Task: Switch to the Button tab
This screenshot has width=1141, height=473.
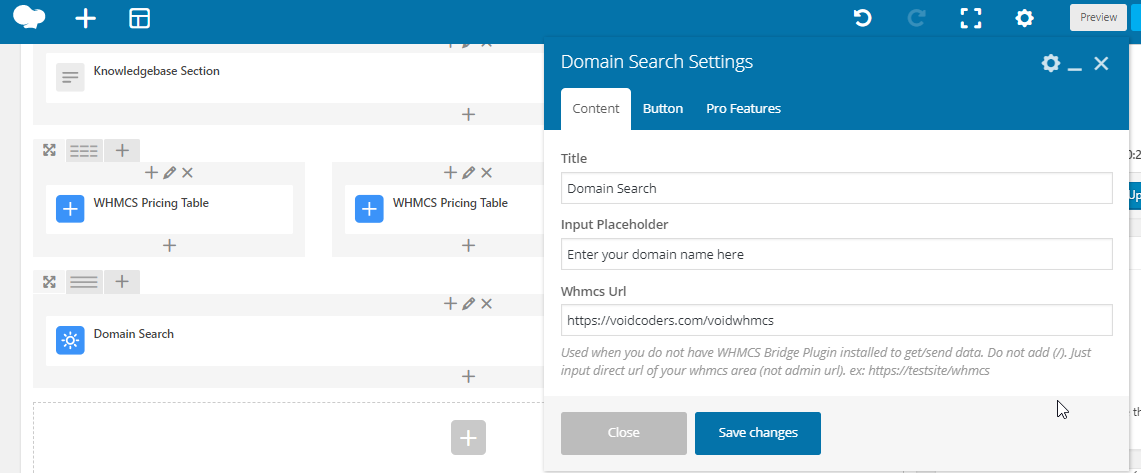Action: (x=663, y=109)
